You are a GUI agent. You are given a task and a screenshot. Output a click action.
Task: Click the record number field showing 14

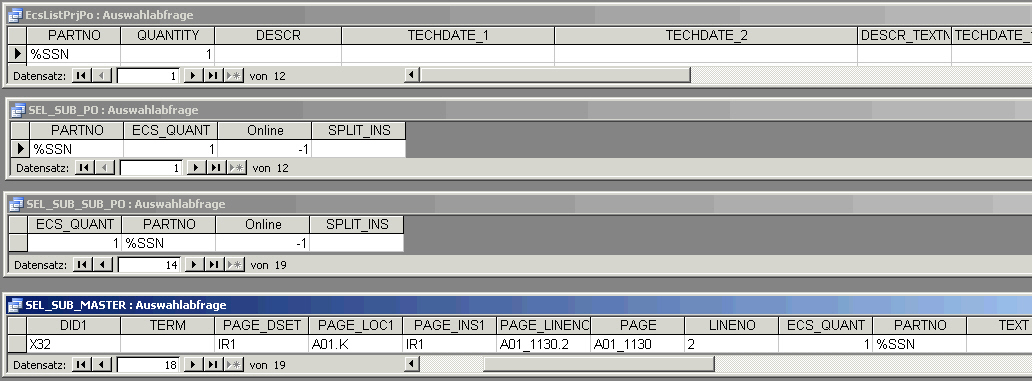pos(149,265)
